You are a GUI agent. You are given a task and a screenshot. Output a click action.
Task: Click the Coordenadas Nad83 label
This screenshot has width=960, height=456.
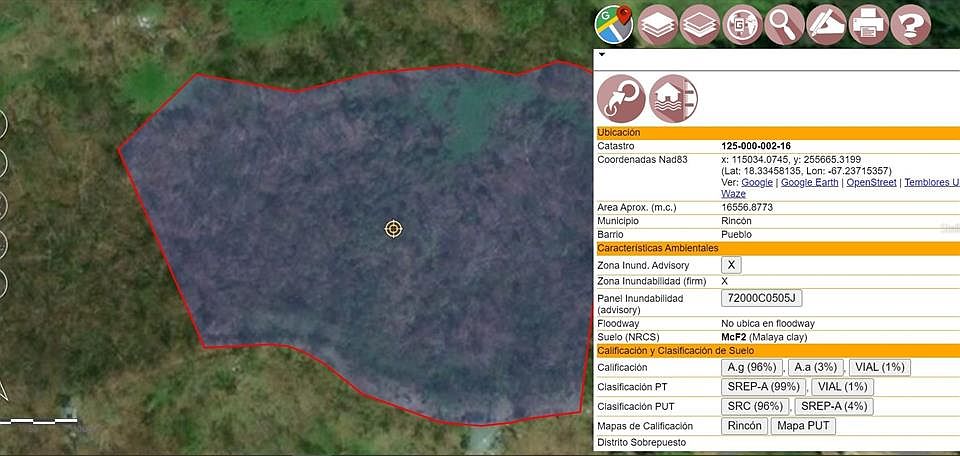click(x=642, y=160)
